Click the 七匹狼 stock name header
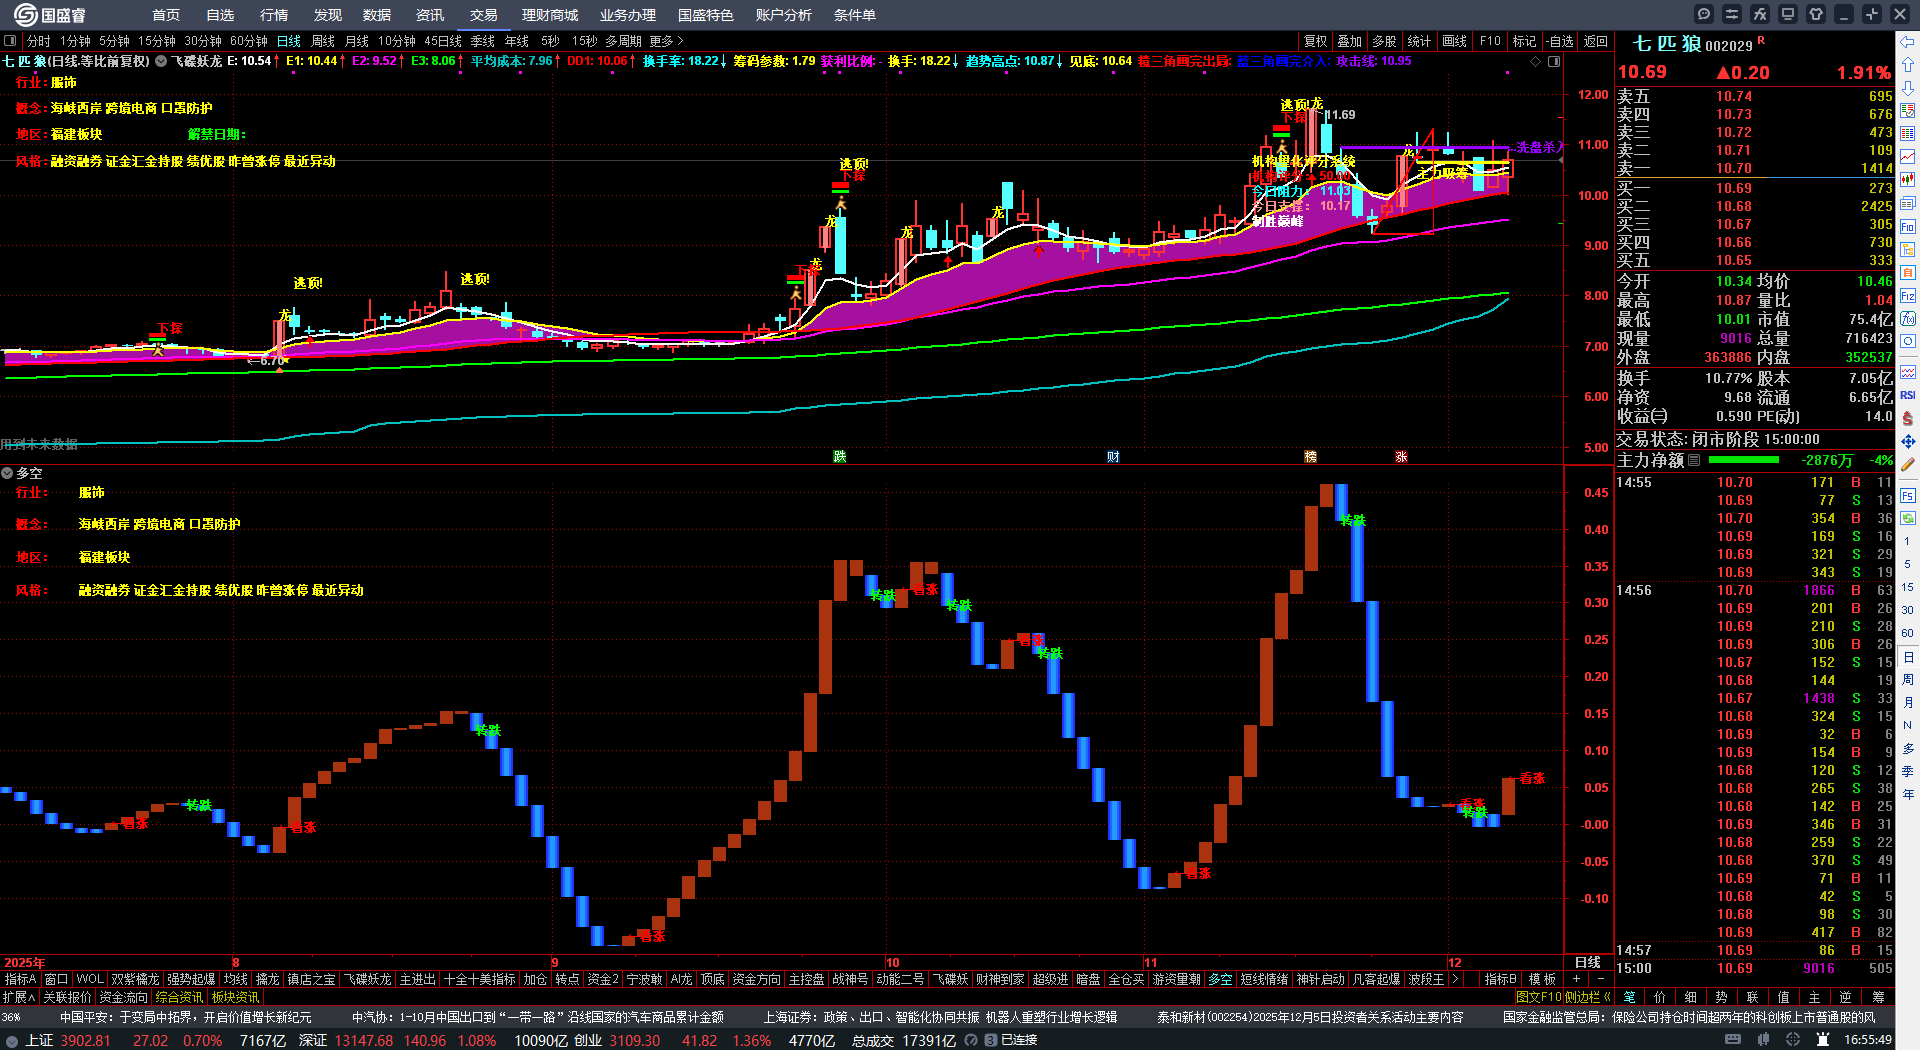The height and width of the screenshot is (1050, 1920). click(1667, 44)
